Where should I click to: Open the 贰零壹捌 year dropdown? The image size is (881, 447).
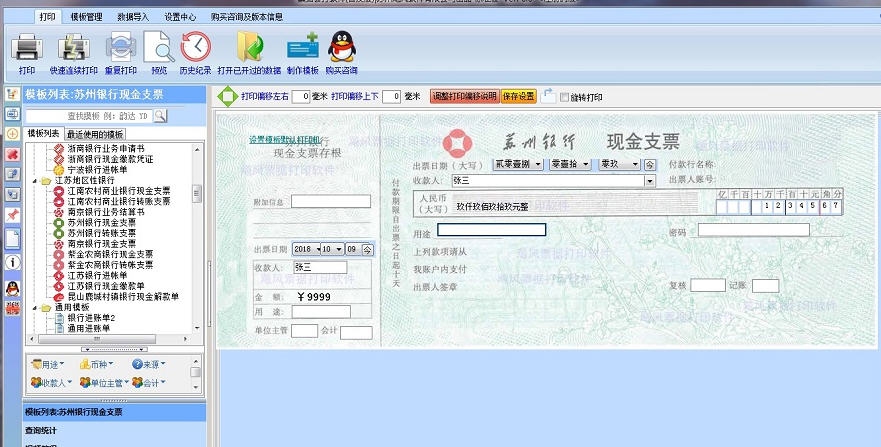(x=538, y=164)
